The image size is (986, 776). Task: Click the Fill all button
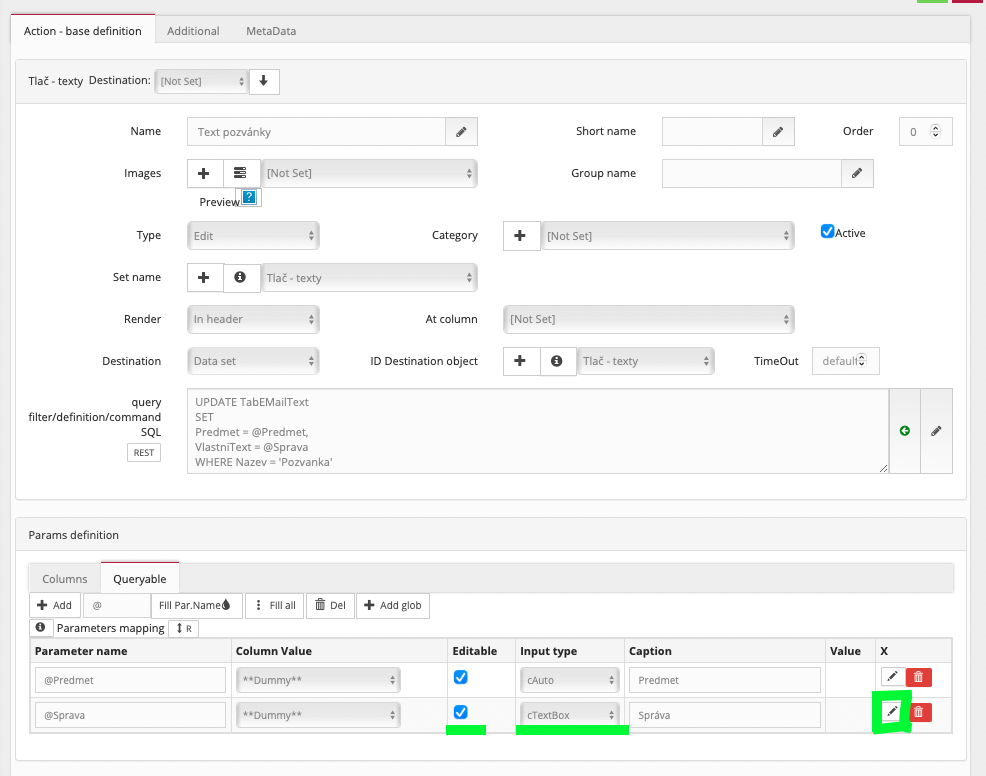coord(273,605)
